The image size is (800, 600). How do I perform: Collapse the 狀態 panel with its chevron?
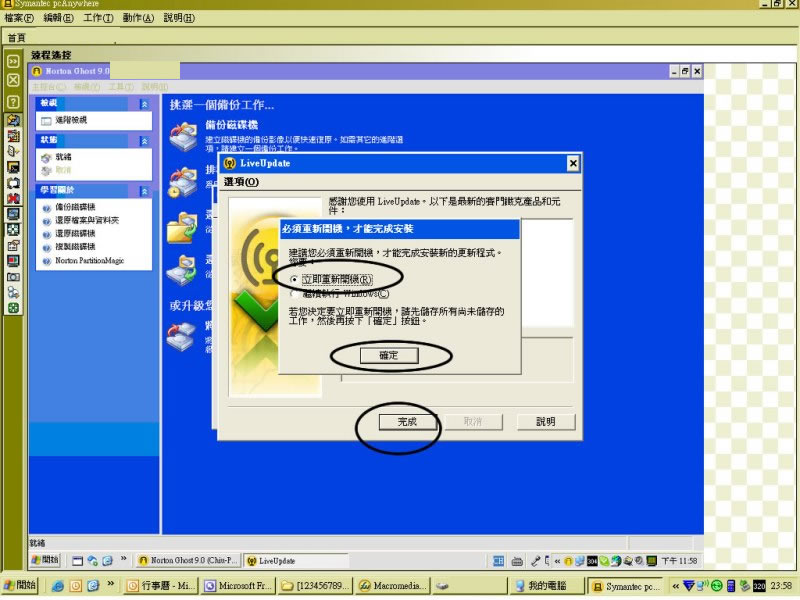144,141
